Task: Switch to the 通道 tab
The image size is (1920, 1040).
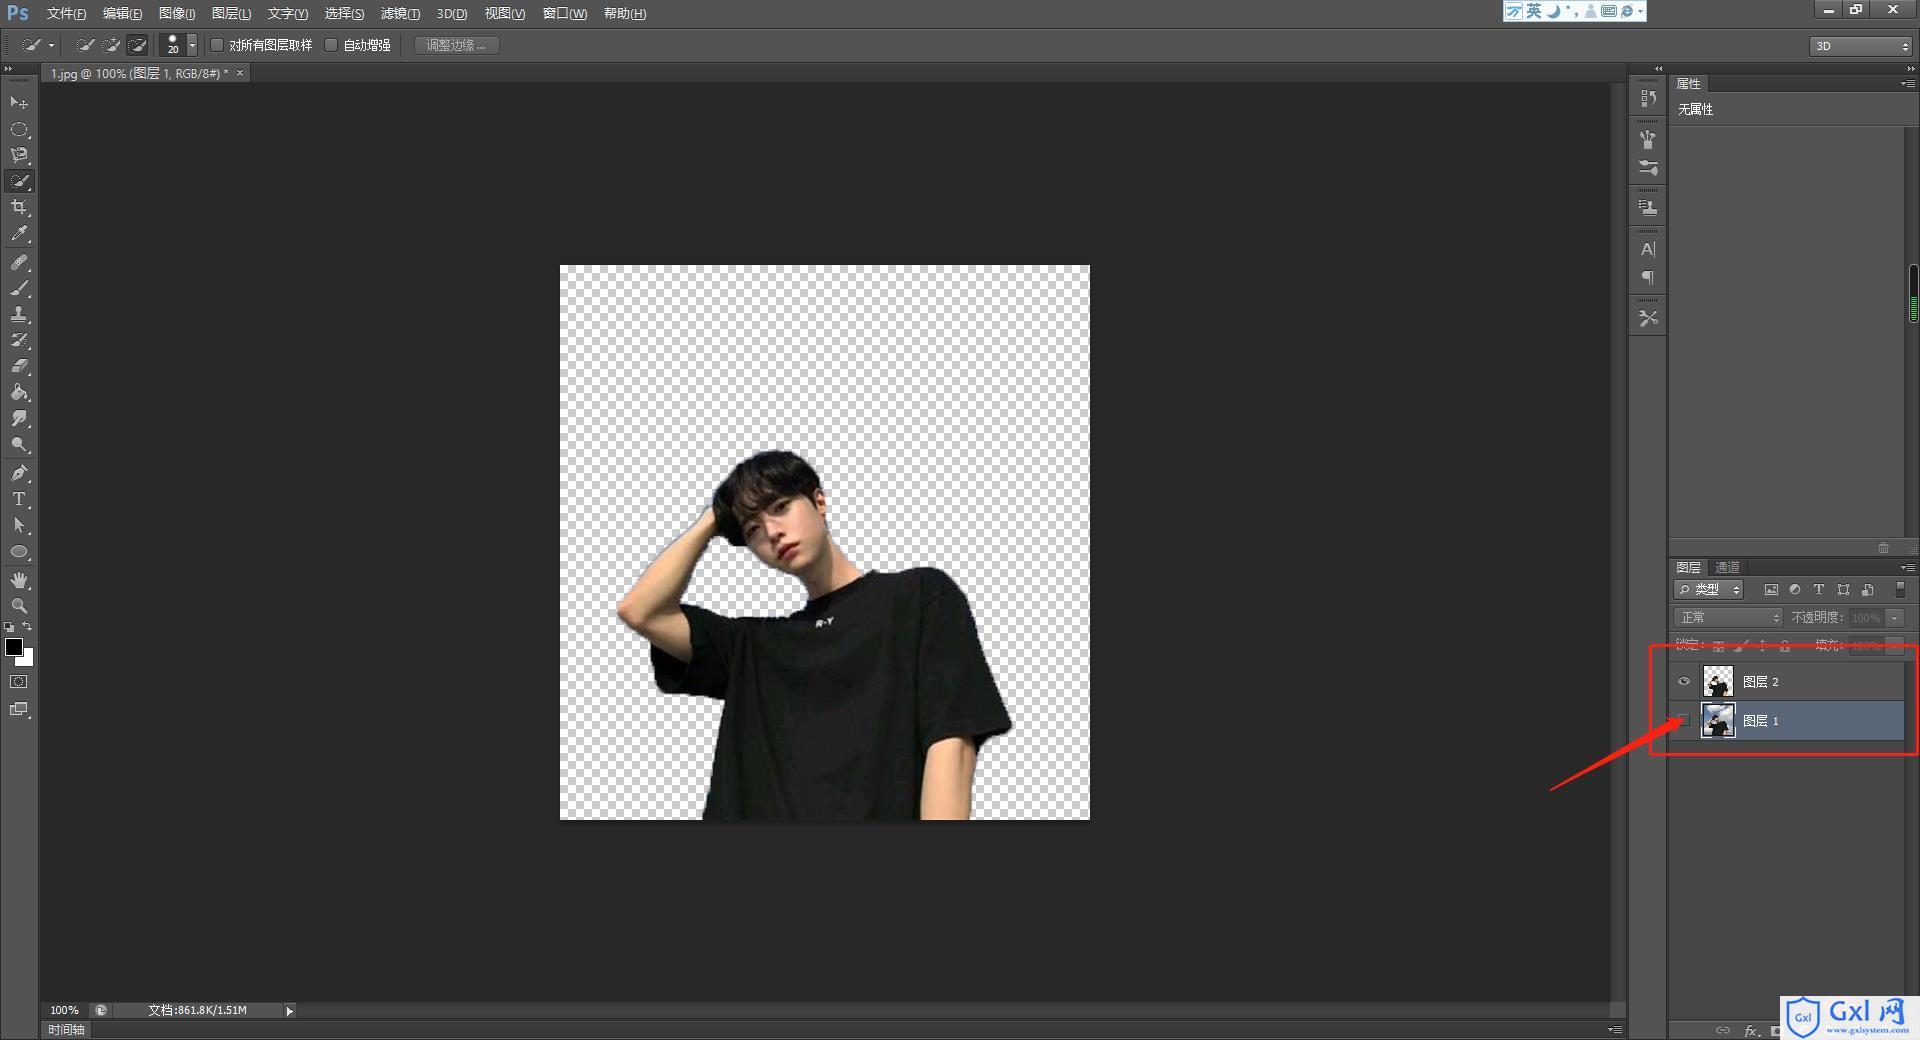Action: click(x=1727, y=567)
